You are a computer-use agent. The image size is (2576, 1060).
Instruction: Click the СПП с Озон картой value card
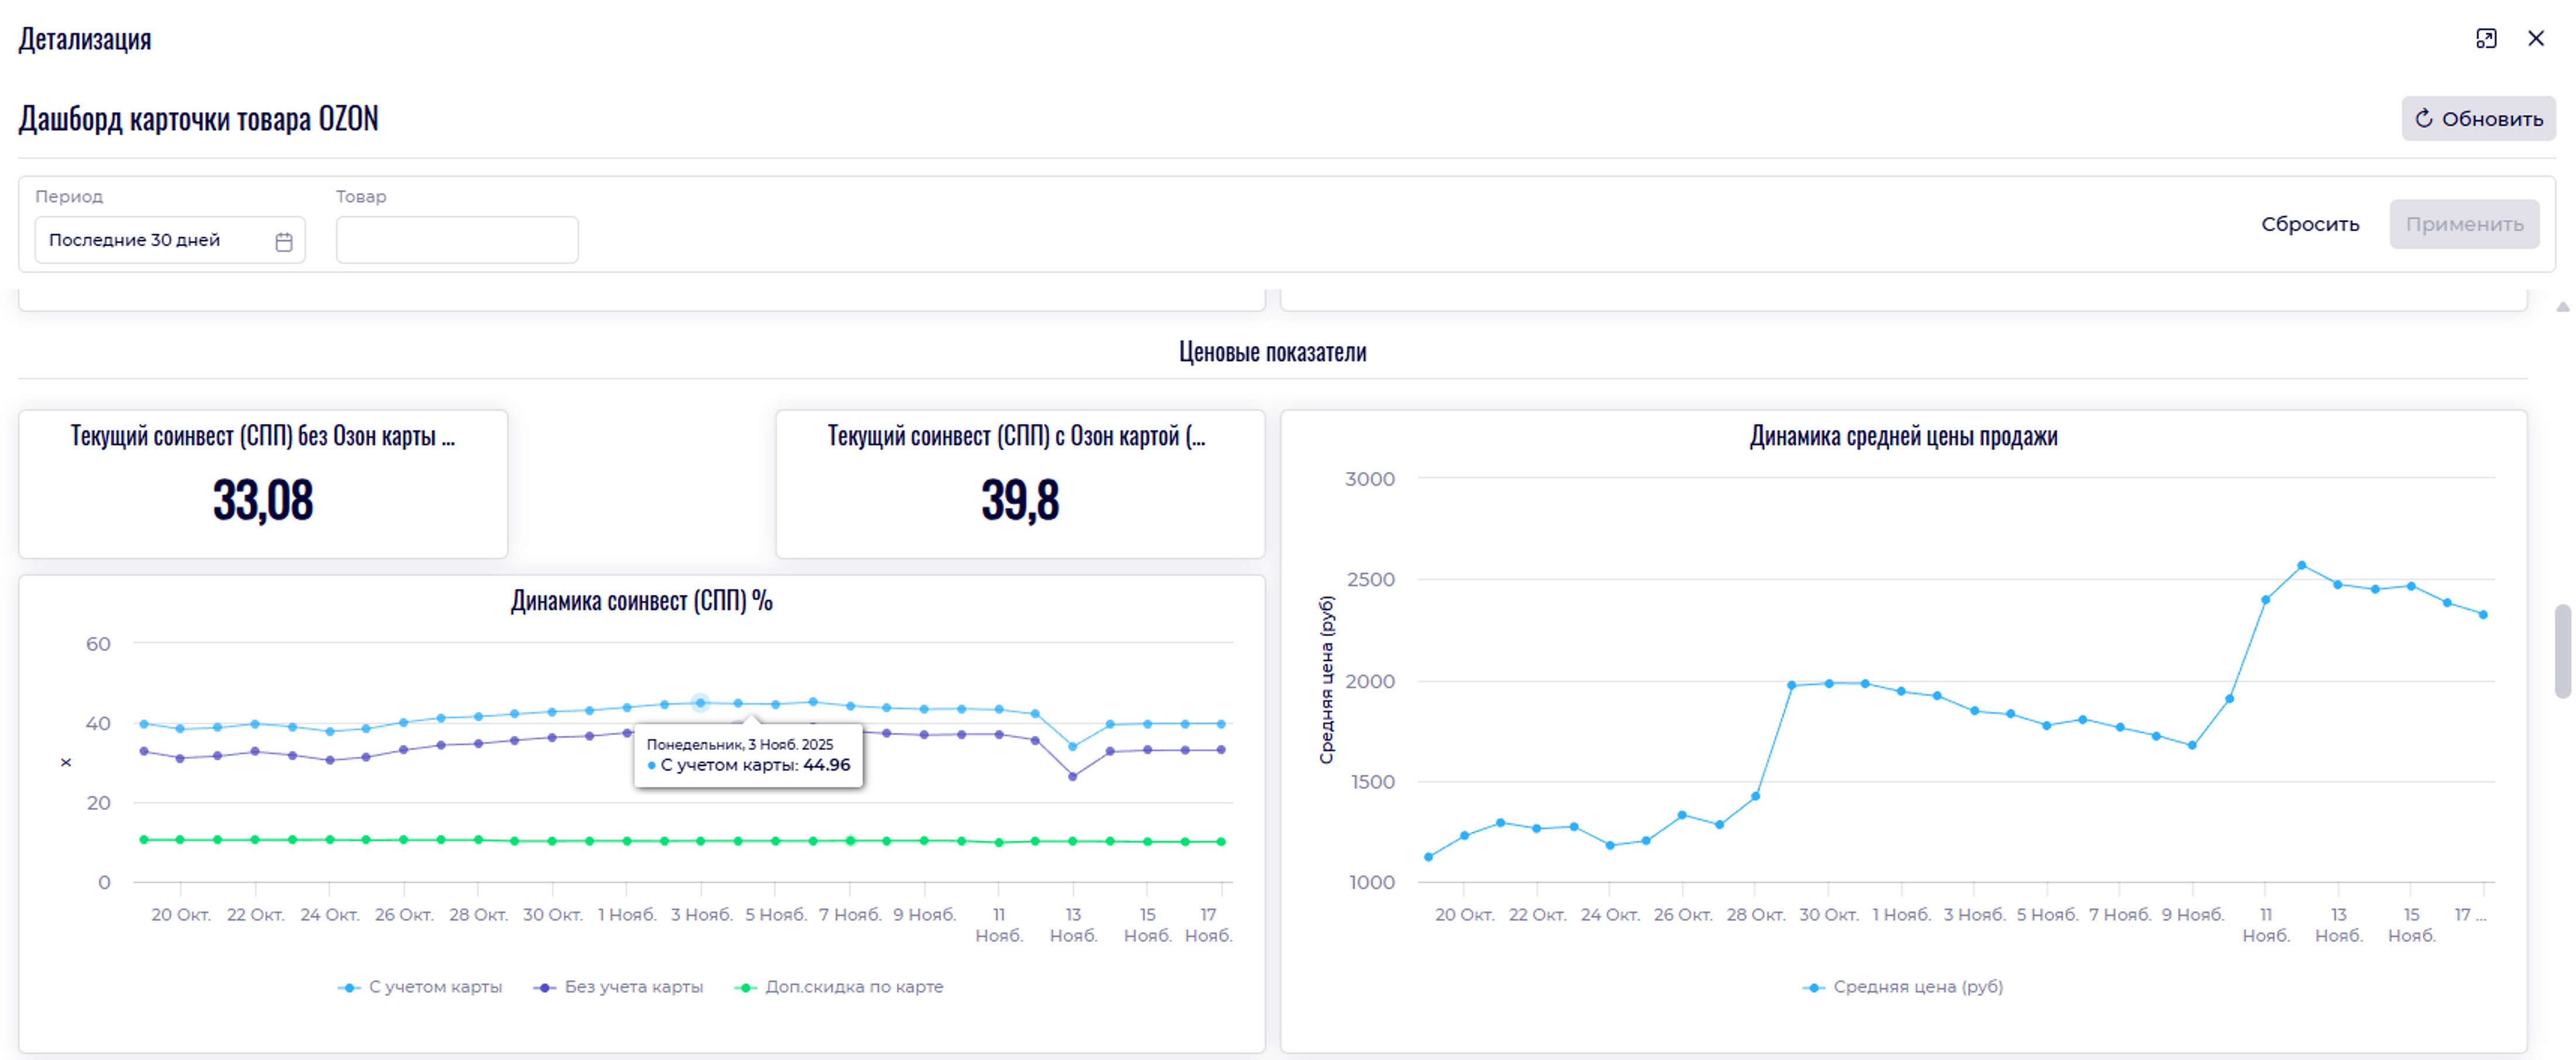(1020, 484)
